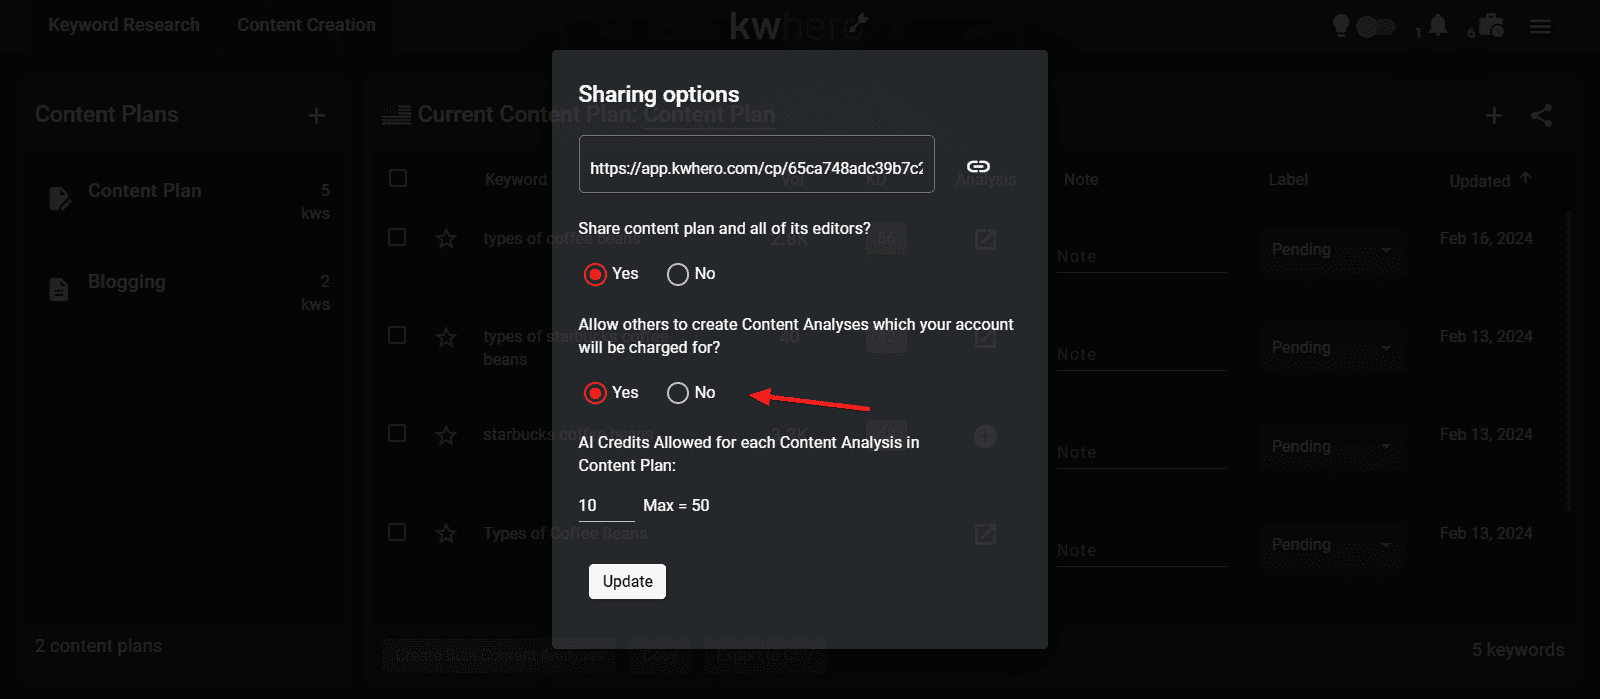
Task: Click the briefcase credits icon in the header
Action: 1491,26
